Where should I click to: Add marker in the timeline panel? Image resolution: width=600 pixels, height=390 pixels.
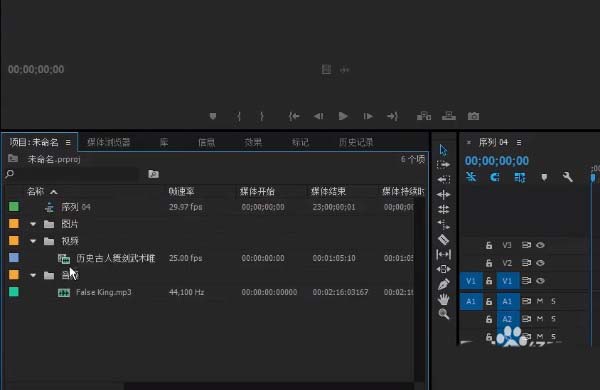tap(544, 177)
